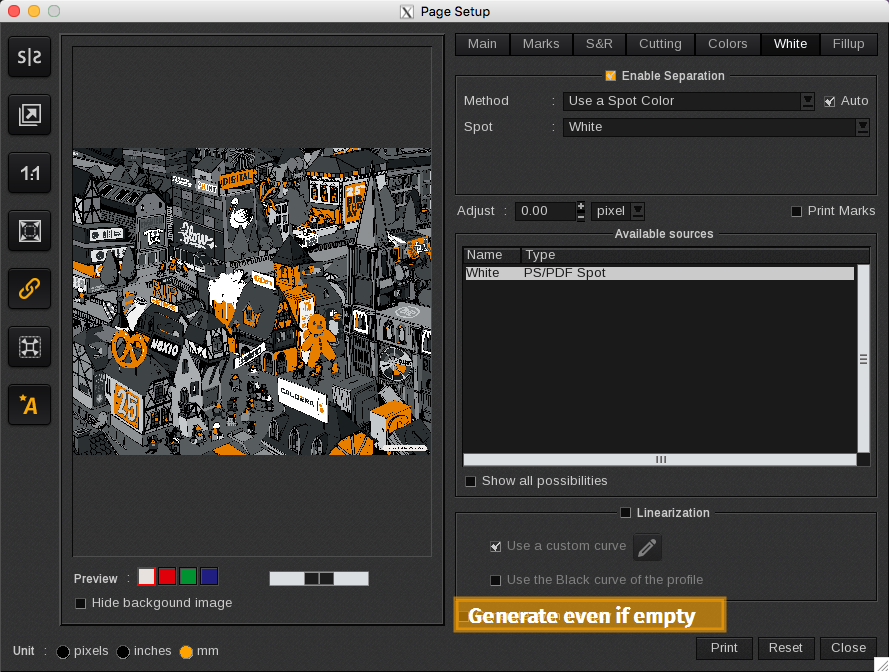The image size is (889, 672).
Task: Toggle the orange chain link icon
Action: [29, 289]
